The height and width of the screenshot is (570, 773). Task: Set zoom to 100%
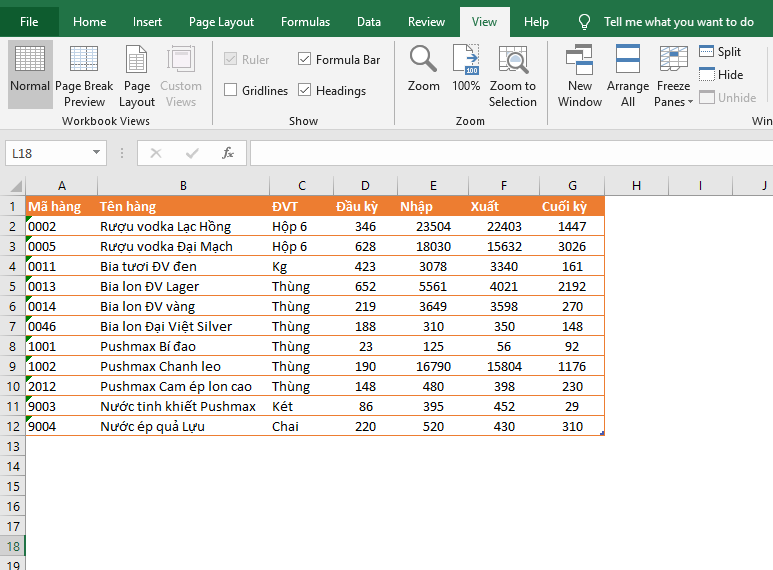tap(466, 70)
